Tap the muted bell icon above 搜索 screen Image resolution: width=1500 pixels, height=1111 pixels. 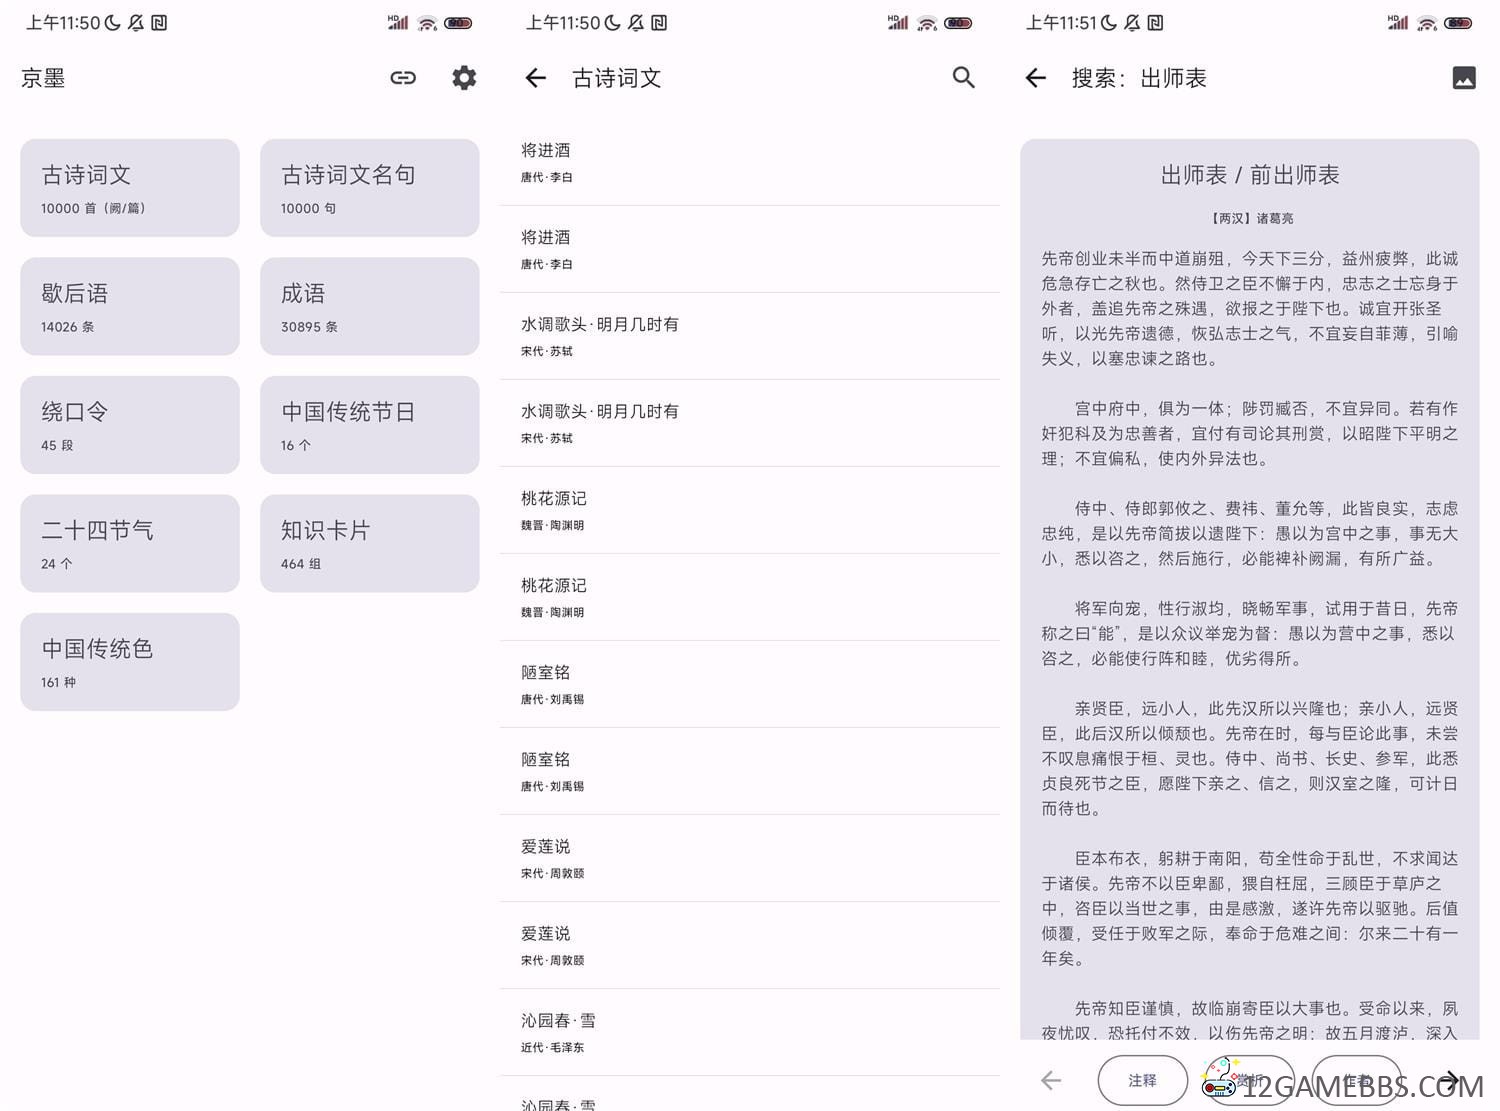pos(1132,22)
